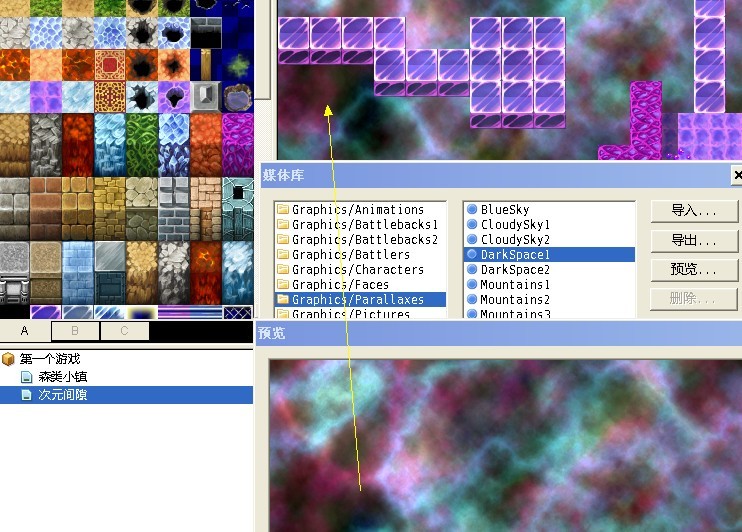Select the Mountains3 parallax file
The image size is (742, 532).
[549, 313]
